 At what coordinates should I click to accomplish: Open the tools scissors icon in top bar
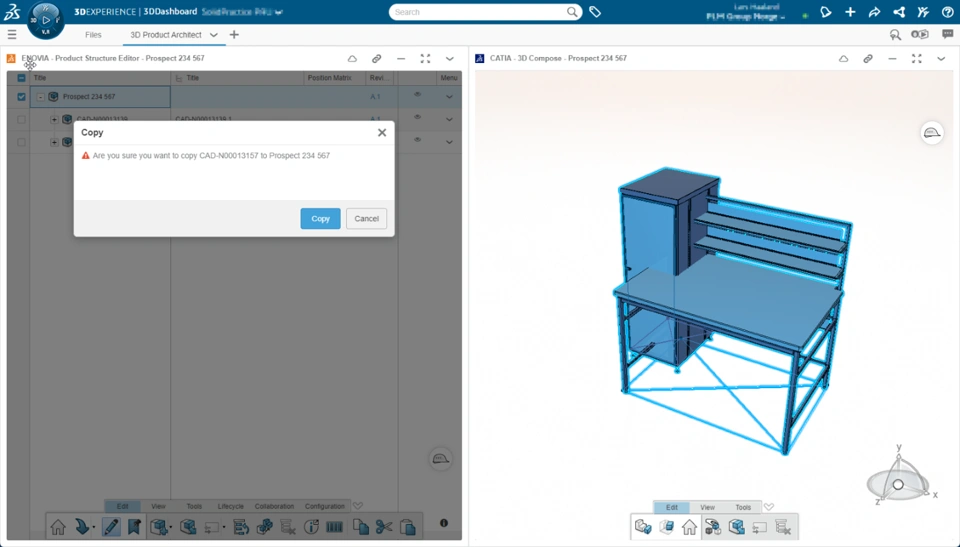(923, 12)
